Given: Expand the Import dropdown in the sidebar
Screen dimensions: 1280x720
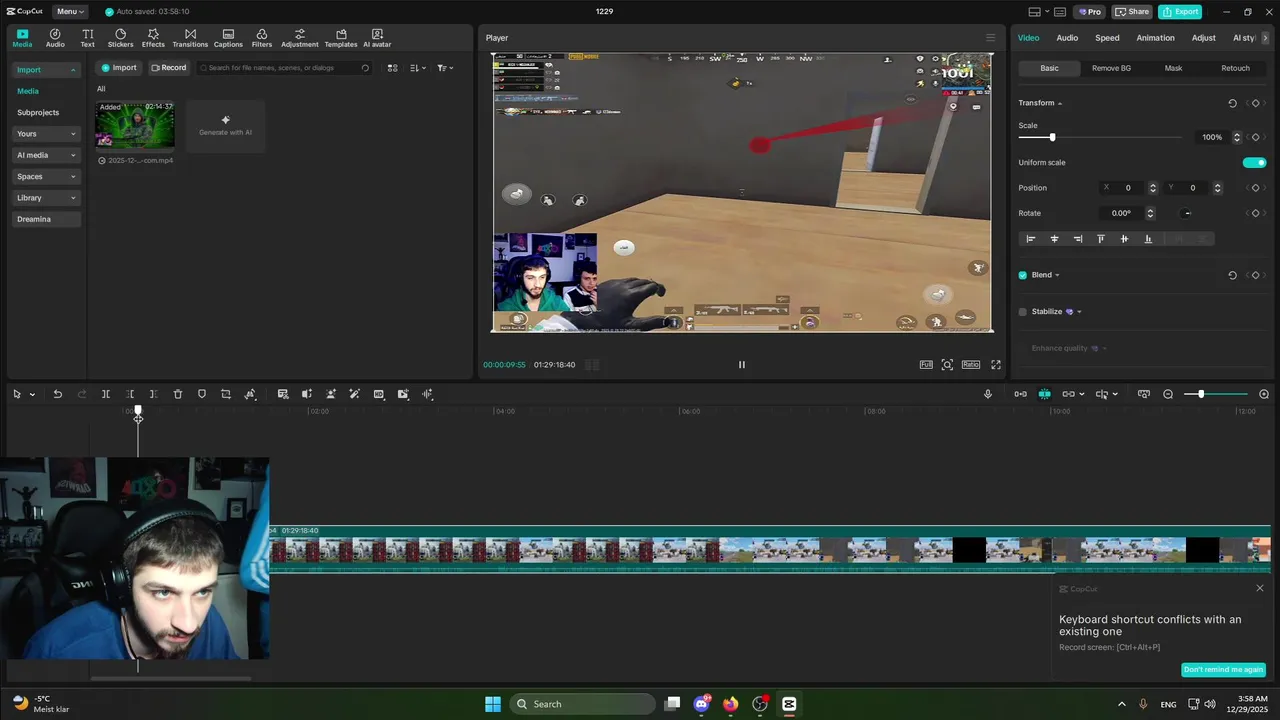Looking at the screenshot, I should (x=72, y=70).
